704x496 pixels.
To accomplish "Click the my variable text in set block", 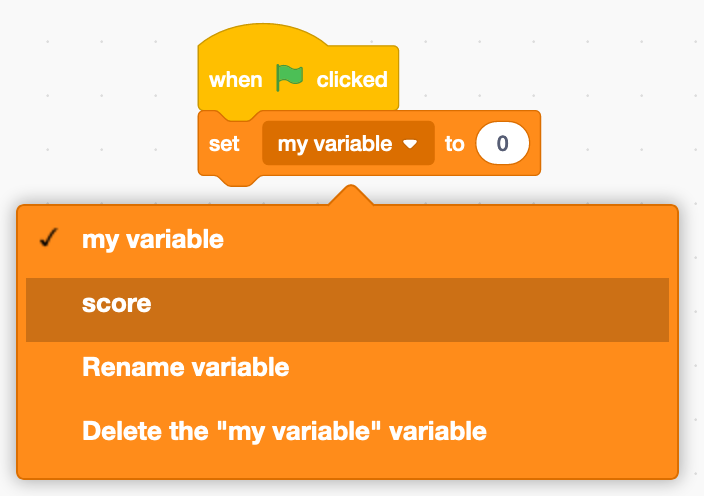I will pyautogui.click(x=335, y=144).
